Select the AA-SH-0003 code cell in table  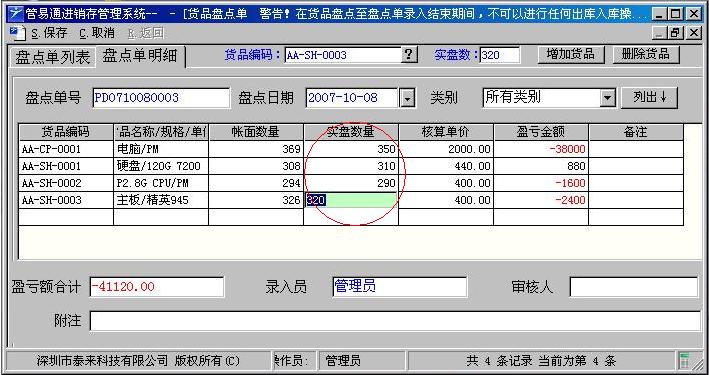pos(66,200)
